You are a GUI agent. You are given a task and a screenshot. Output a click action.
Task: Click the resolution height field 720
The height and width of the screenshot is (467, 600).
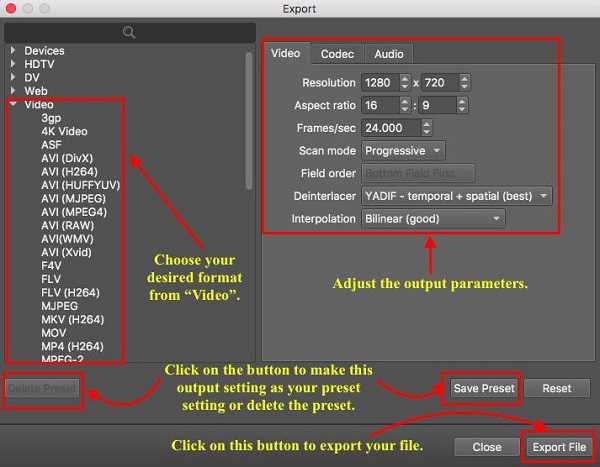click(440, 82)
